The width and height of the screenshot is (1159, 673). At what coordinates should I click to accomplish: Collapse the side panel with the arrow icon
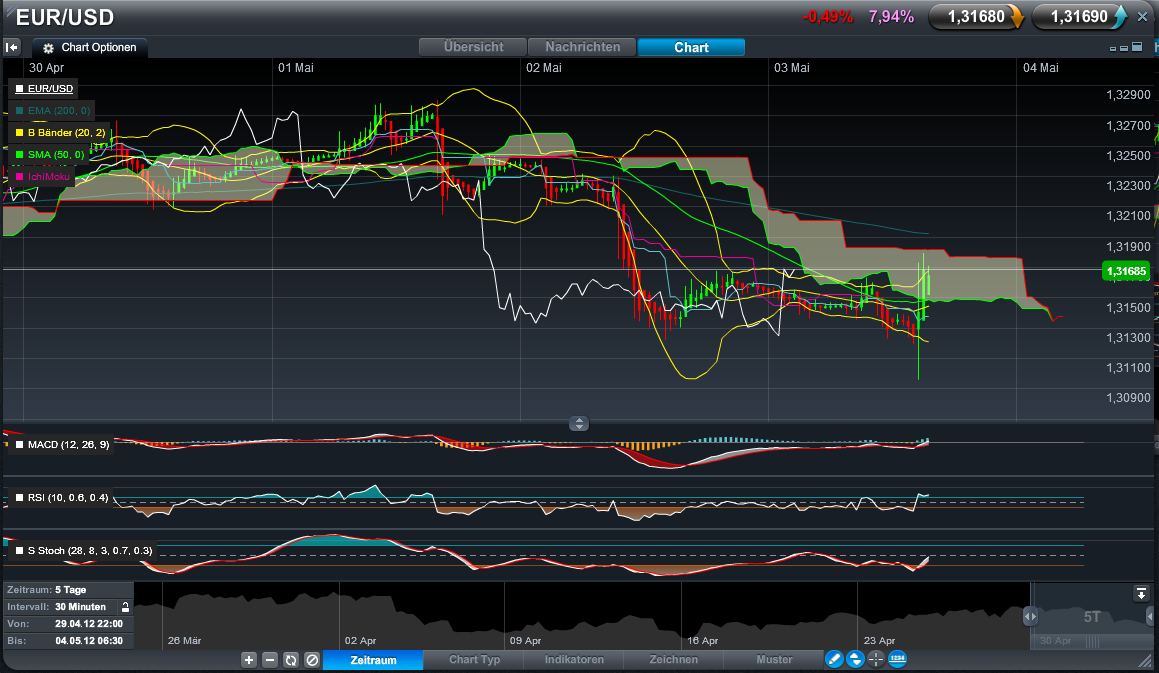[x=12, y=47]
